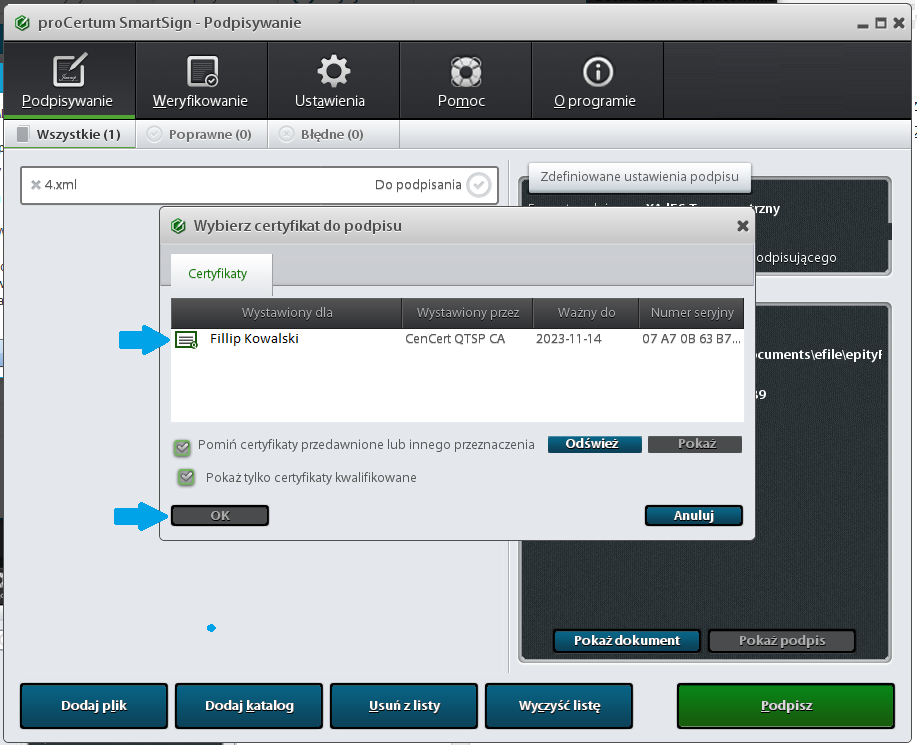Click the dialog's green shield icon
Image resolution: width=917 pixels, height=747 pixels.
[x=178, y=226]
